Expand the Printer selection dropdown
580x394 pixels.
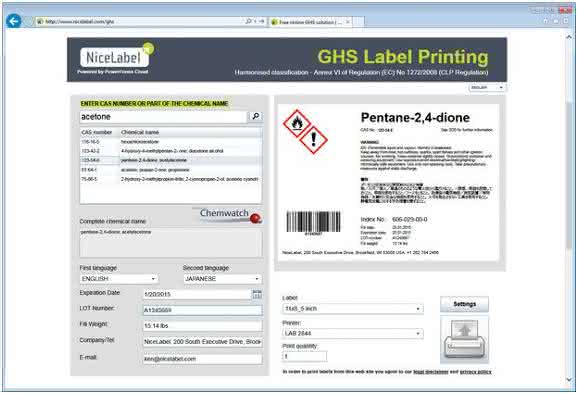353,333
